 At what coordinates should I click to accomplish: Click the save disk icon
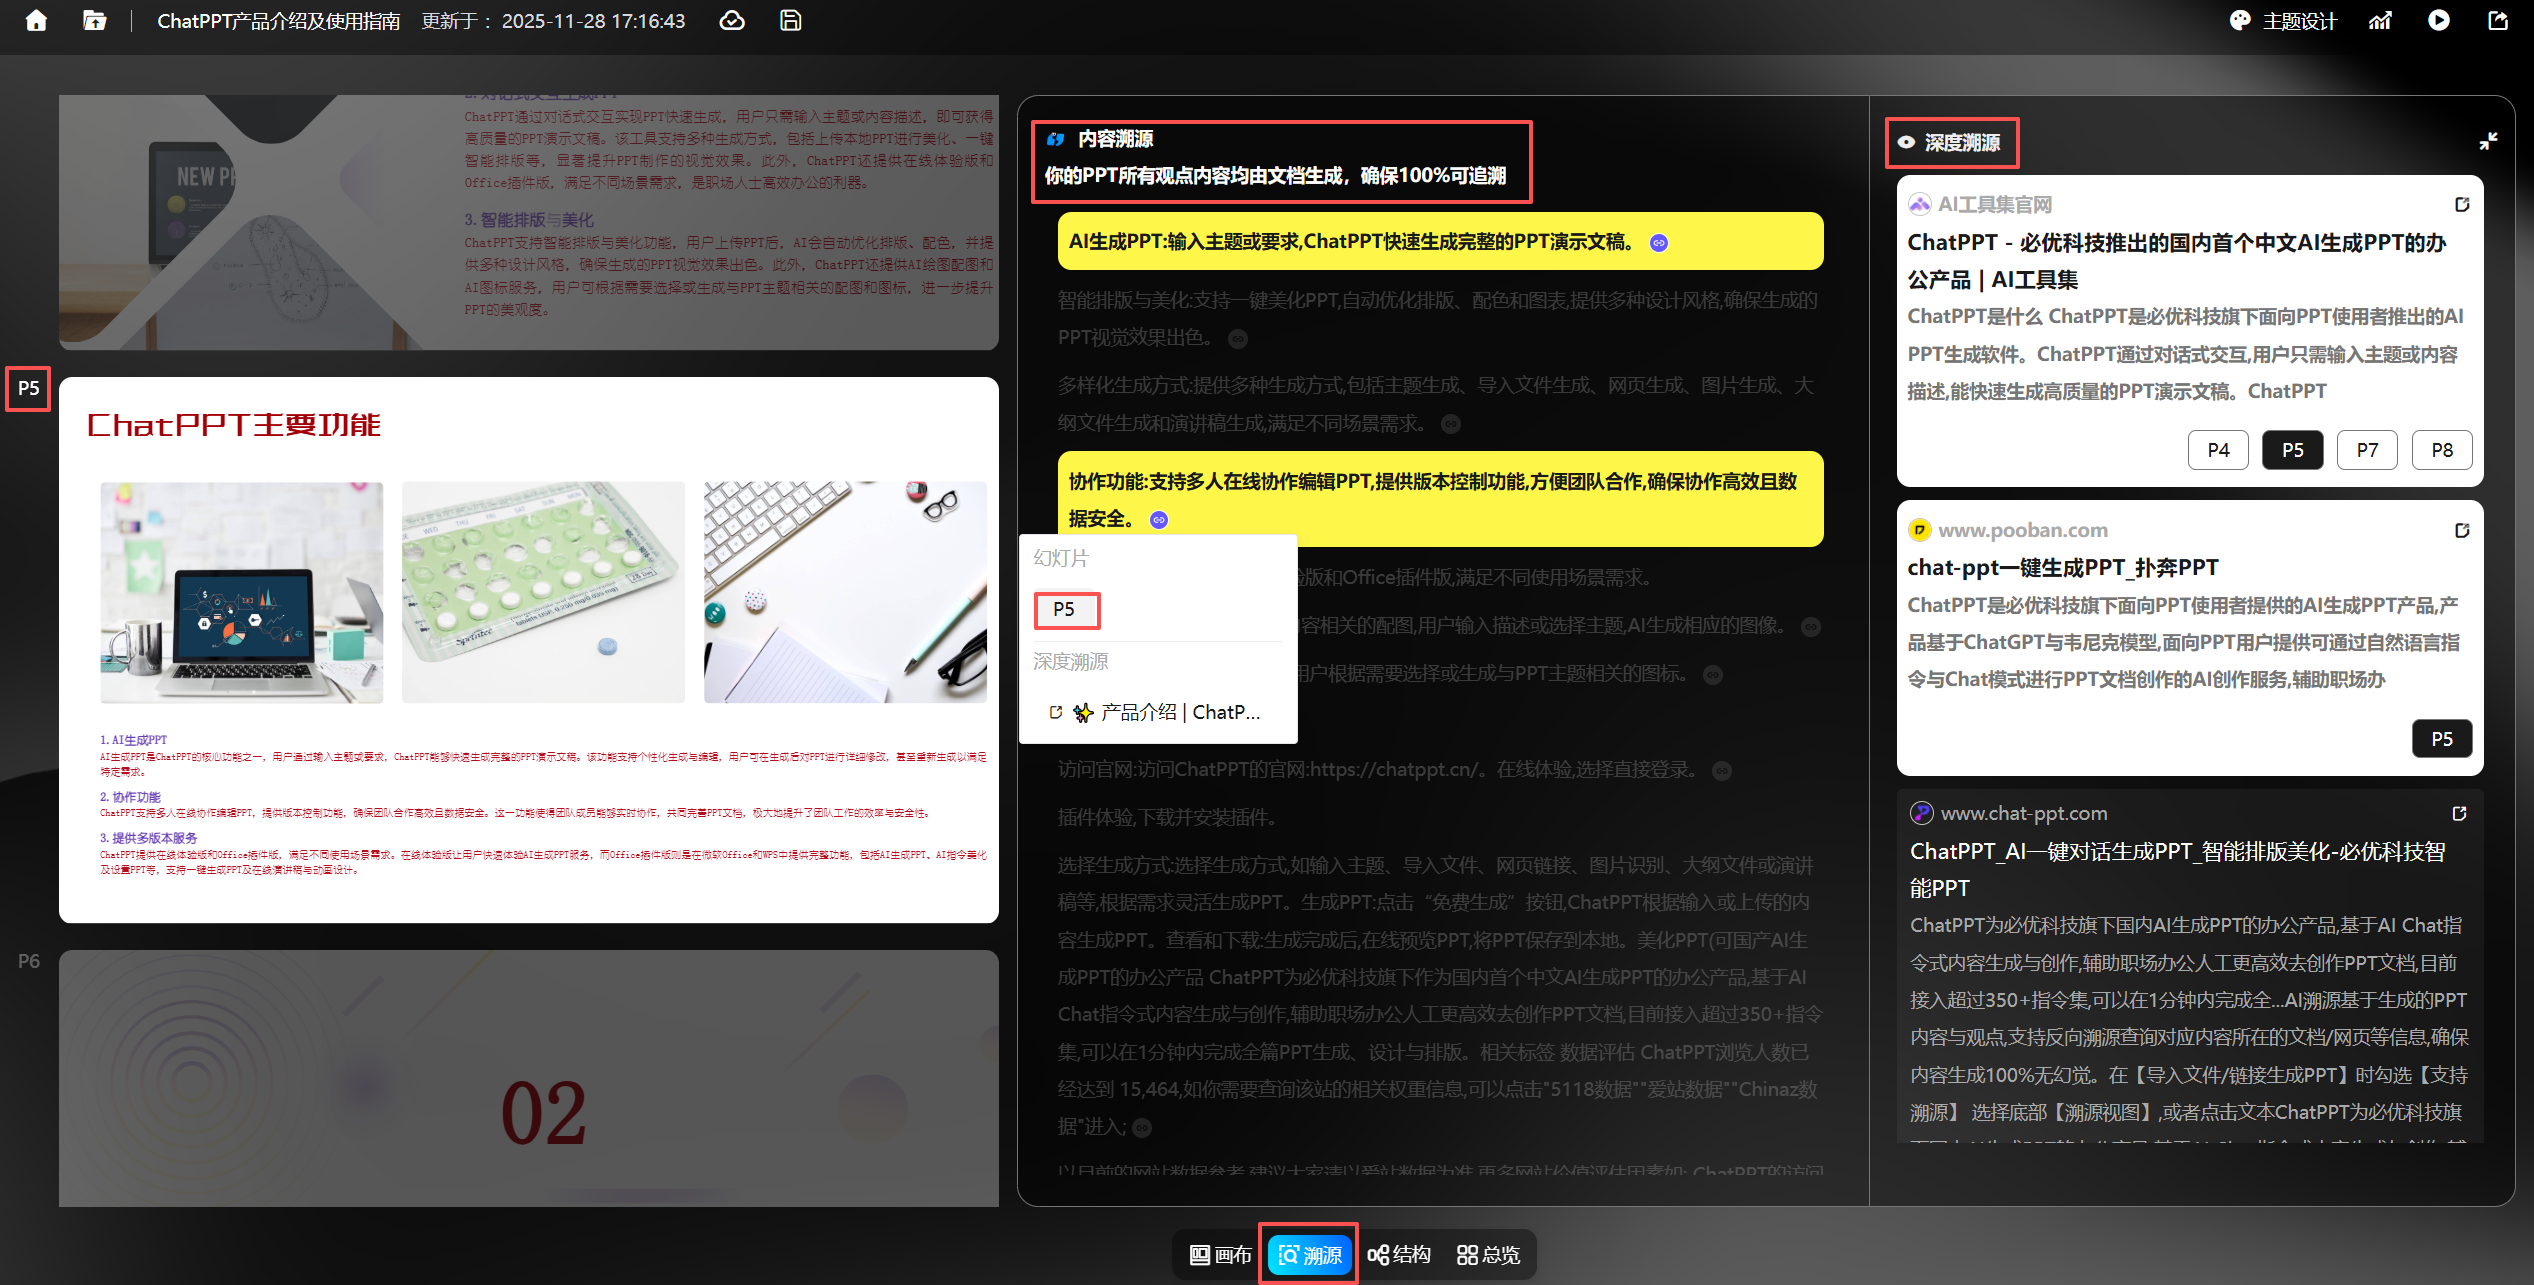point(790,21)
